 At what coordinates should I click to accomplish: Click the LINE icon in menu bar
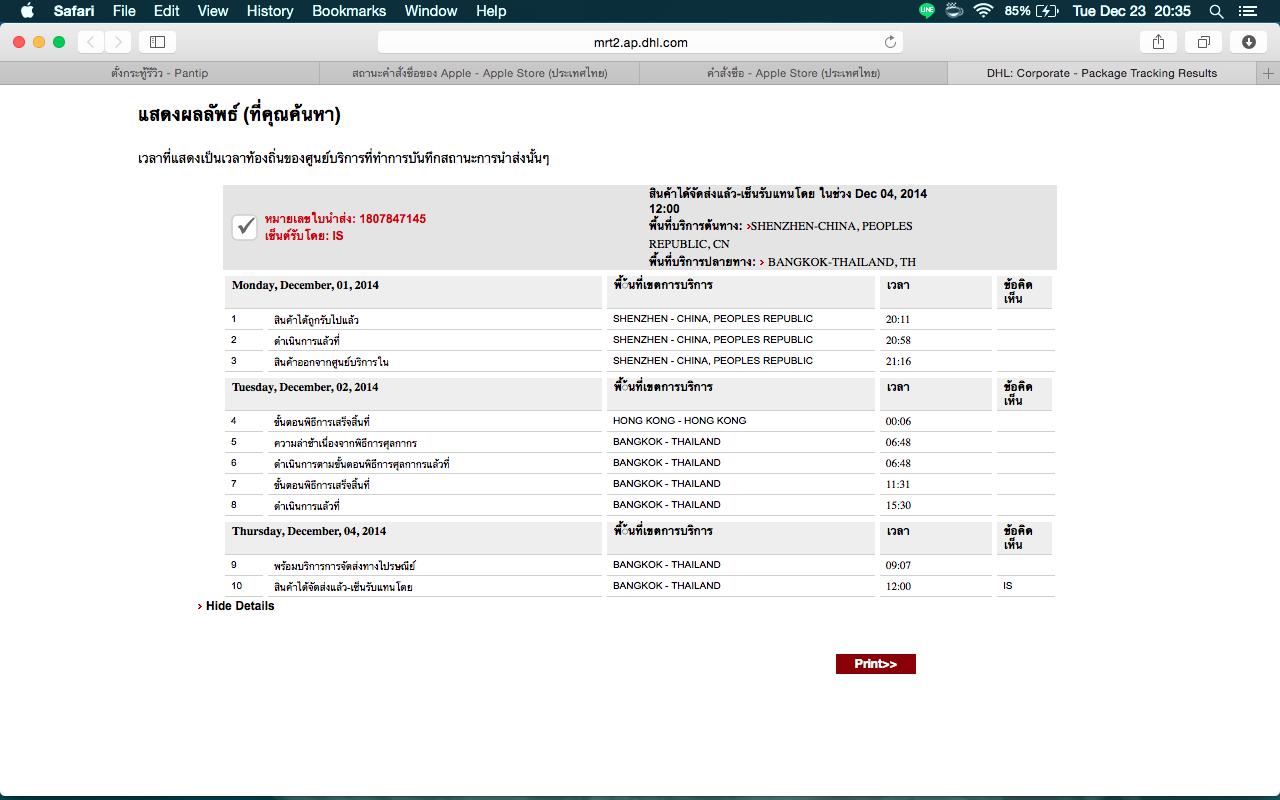click(x=927, y=11)
